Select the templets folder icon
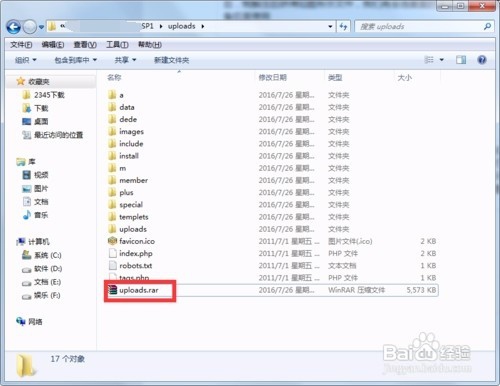 click(112, 217)
